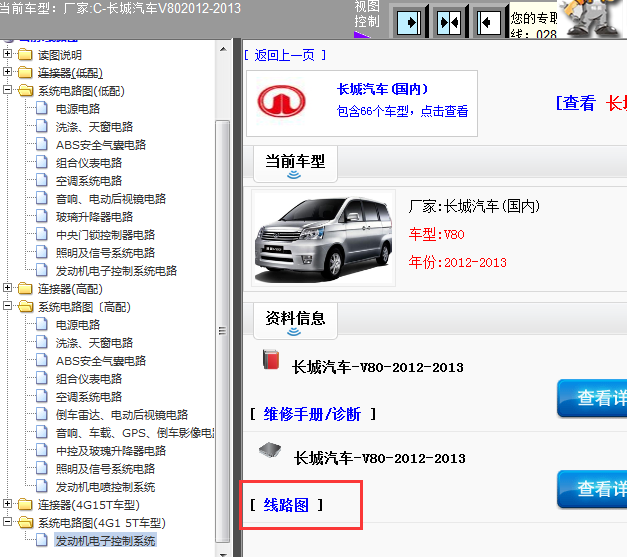
Task: Click the tree panel vertical scrollbar thumb
Action: click(223, 331)
